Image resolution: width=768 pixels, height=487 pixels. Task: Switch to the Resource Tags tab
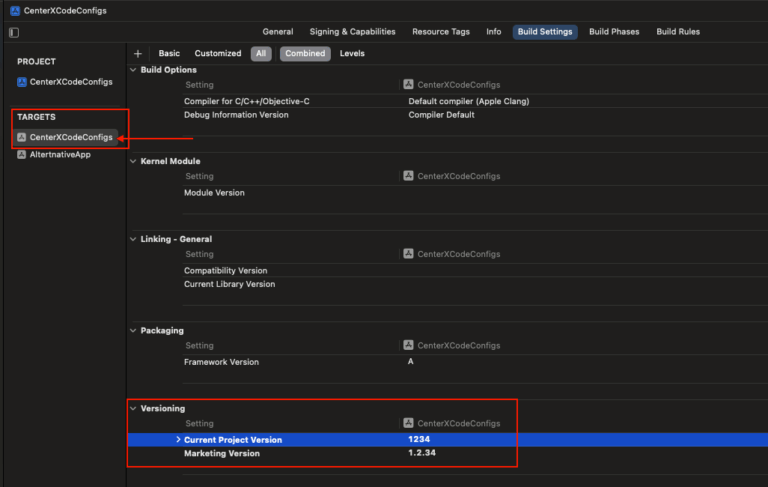click(x=441, y=32)
